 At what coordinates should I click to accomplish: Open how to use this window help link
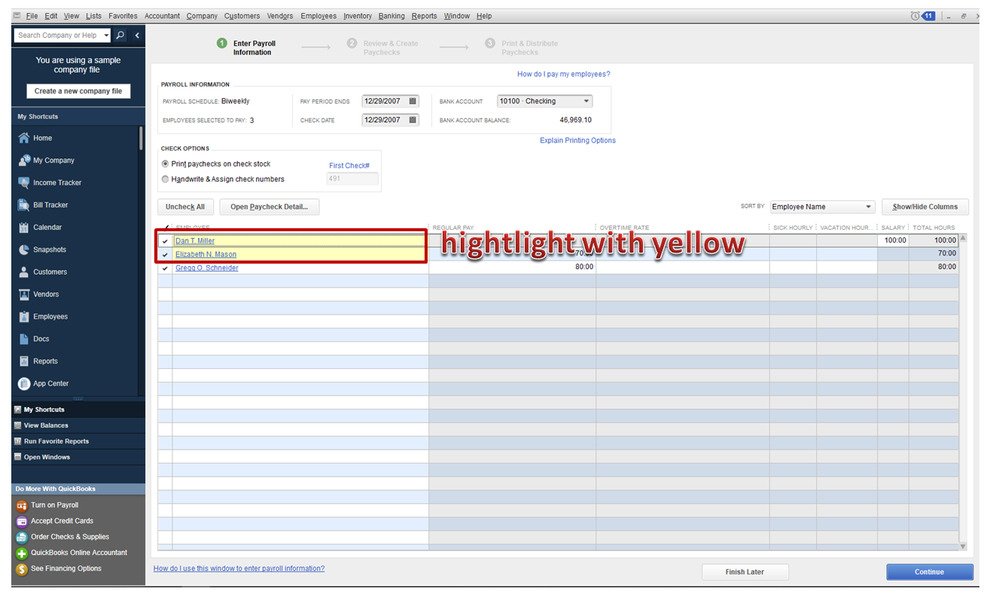pyautogui.click(x=239, y=568)
